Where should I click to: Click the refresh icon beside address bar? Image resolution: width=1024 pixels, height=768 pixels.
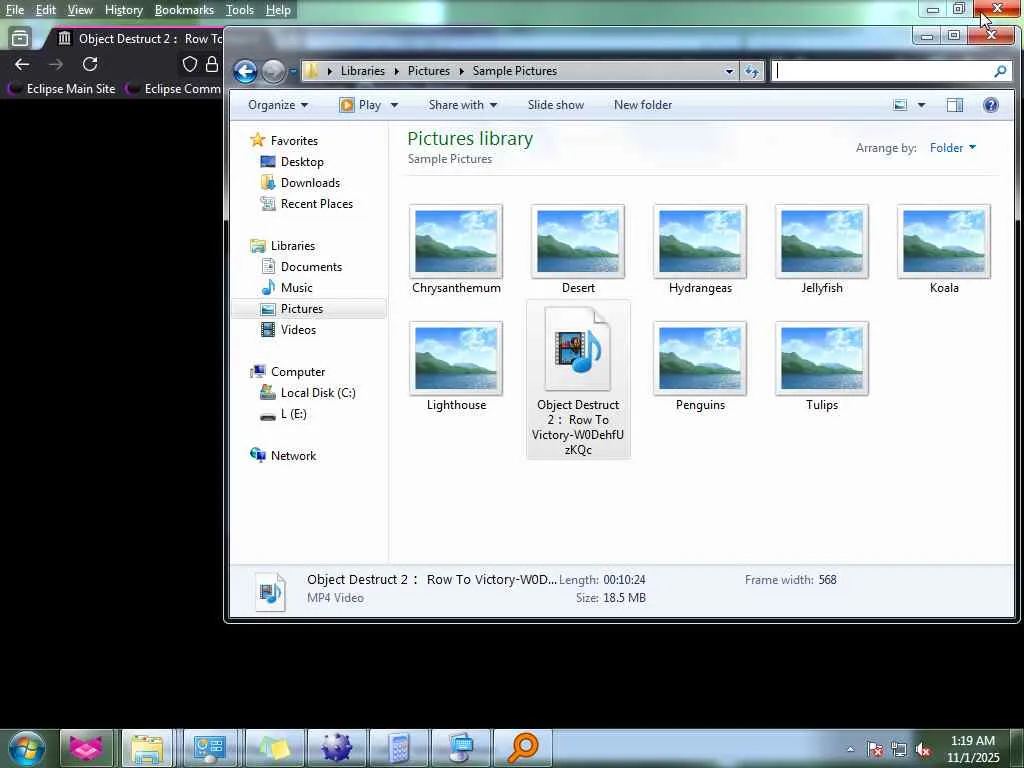pos(752,71)
